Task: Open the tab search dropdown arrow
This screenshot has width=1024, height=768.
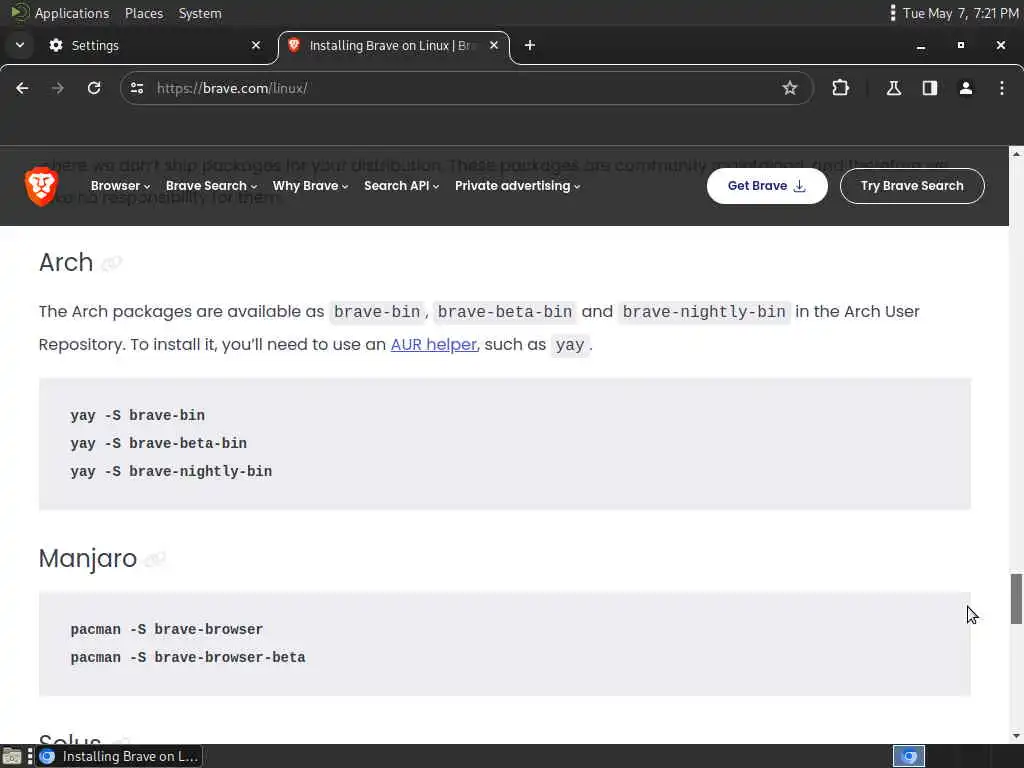Action: (20, 45)
